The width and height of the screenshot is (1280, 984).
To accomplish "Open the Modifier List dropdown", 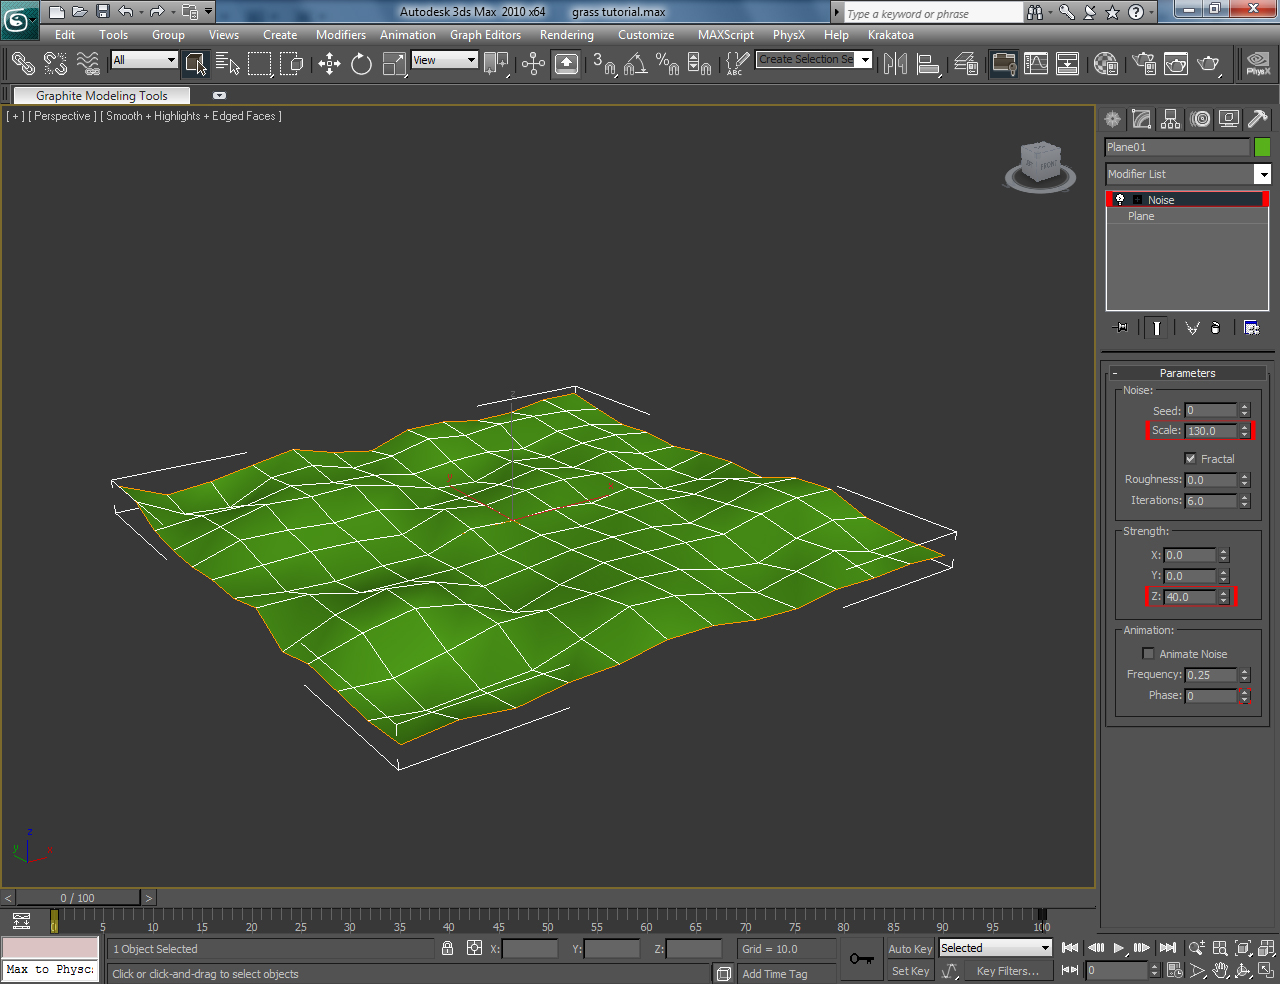I will click(x=1187, y=174).
